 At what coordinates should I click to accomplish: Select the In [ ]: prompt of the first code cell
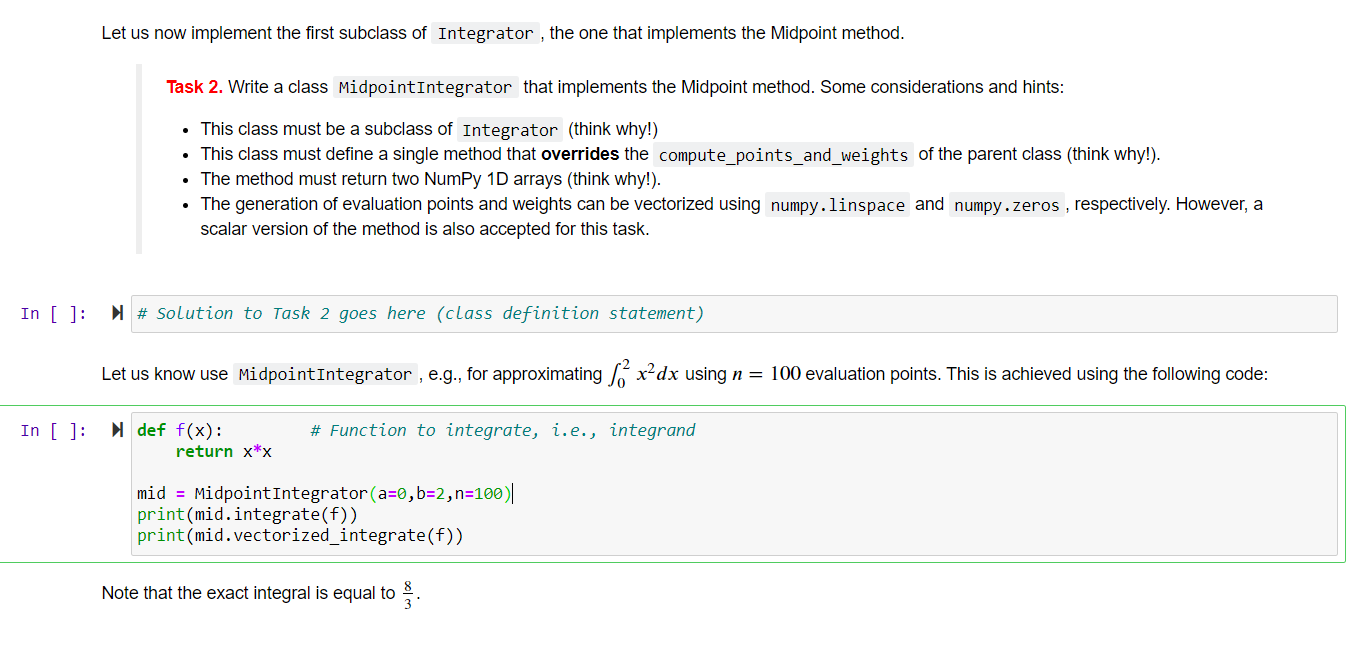[x=53, y=313]
